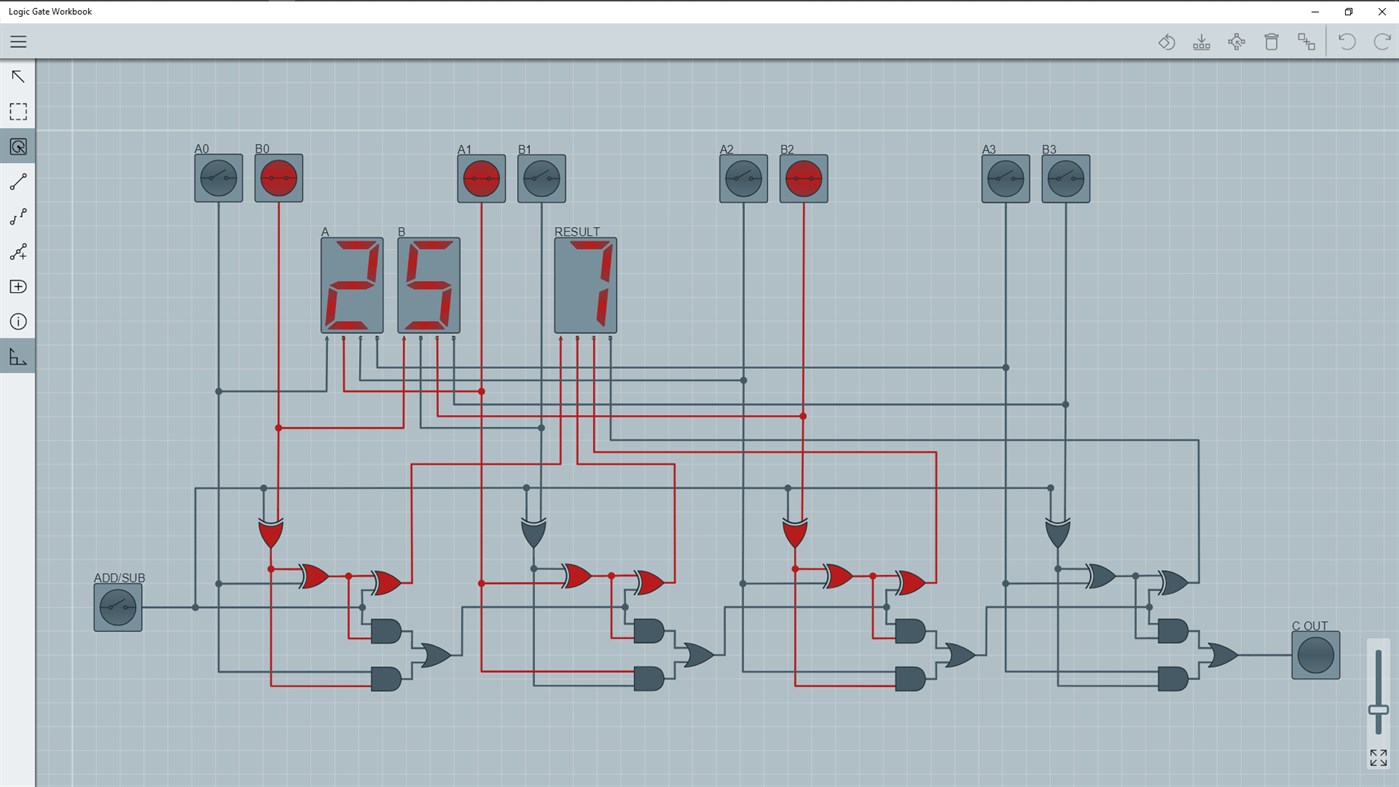Choose the straight wire drawing tool

[x=18, y=181]
